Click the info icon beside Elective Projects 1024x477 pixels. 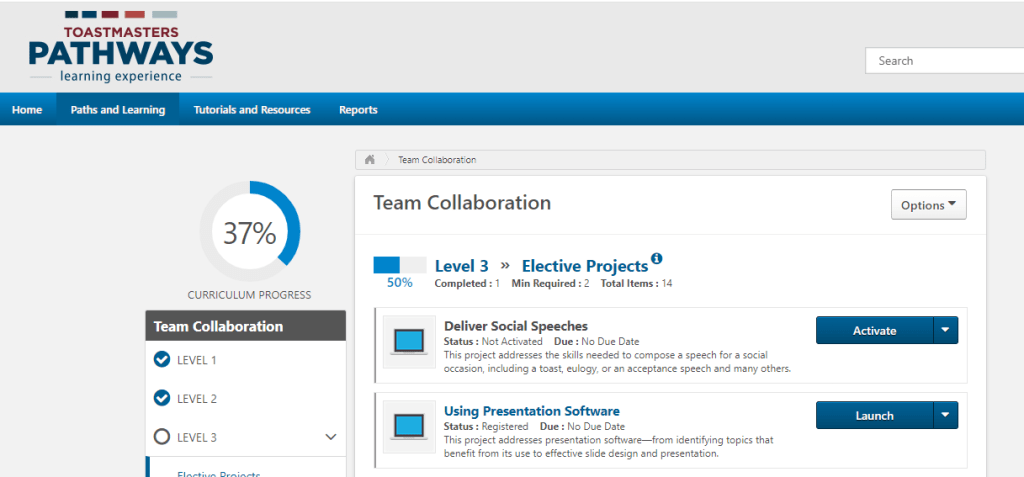pos(657,259)
